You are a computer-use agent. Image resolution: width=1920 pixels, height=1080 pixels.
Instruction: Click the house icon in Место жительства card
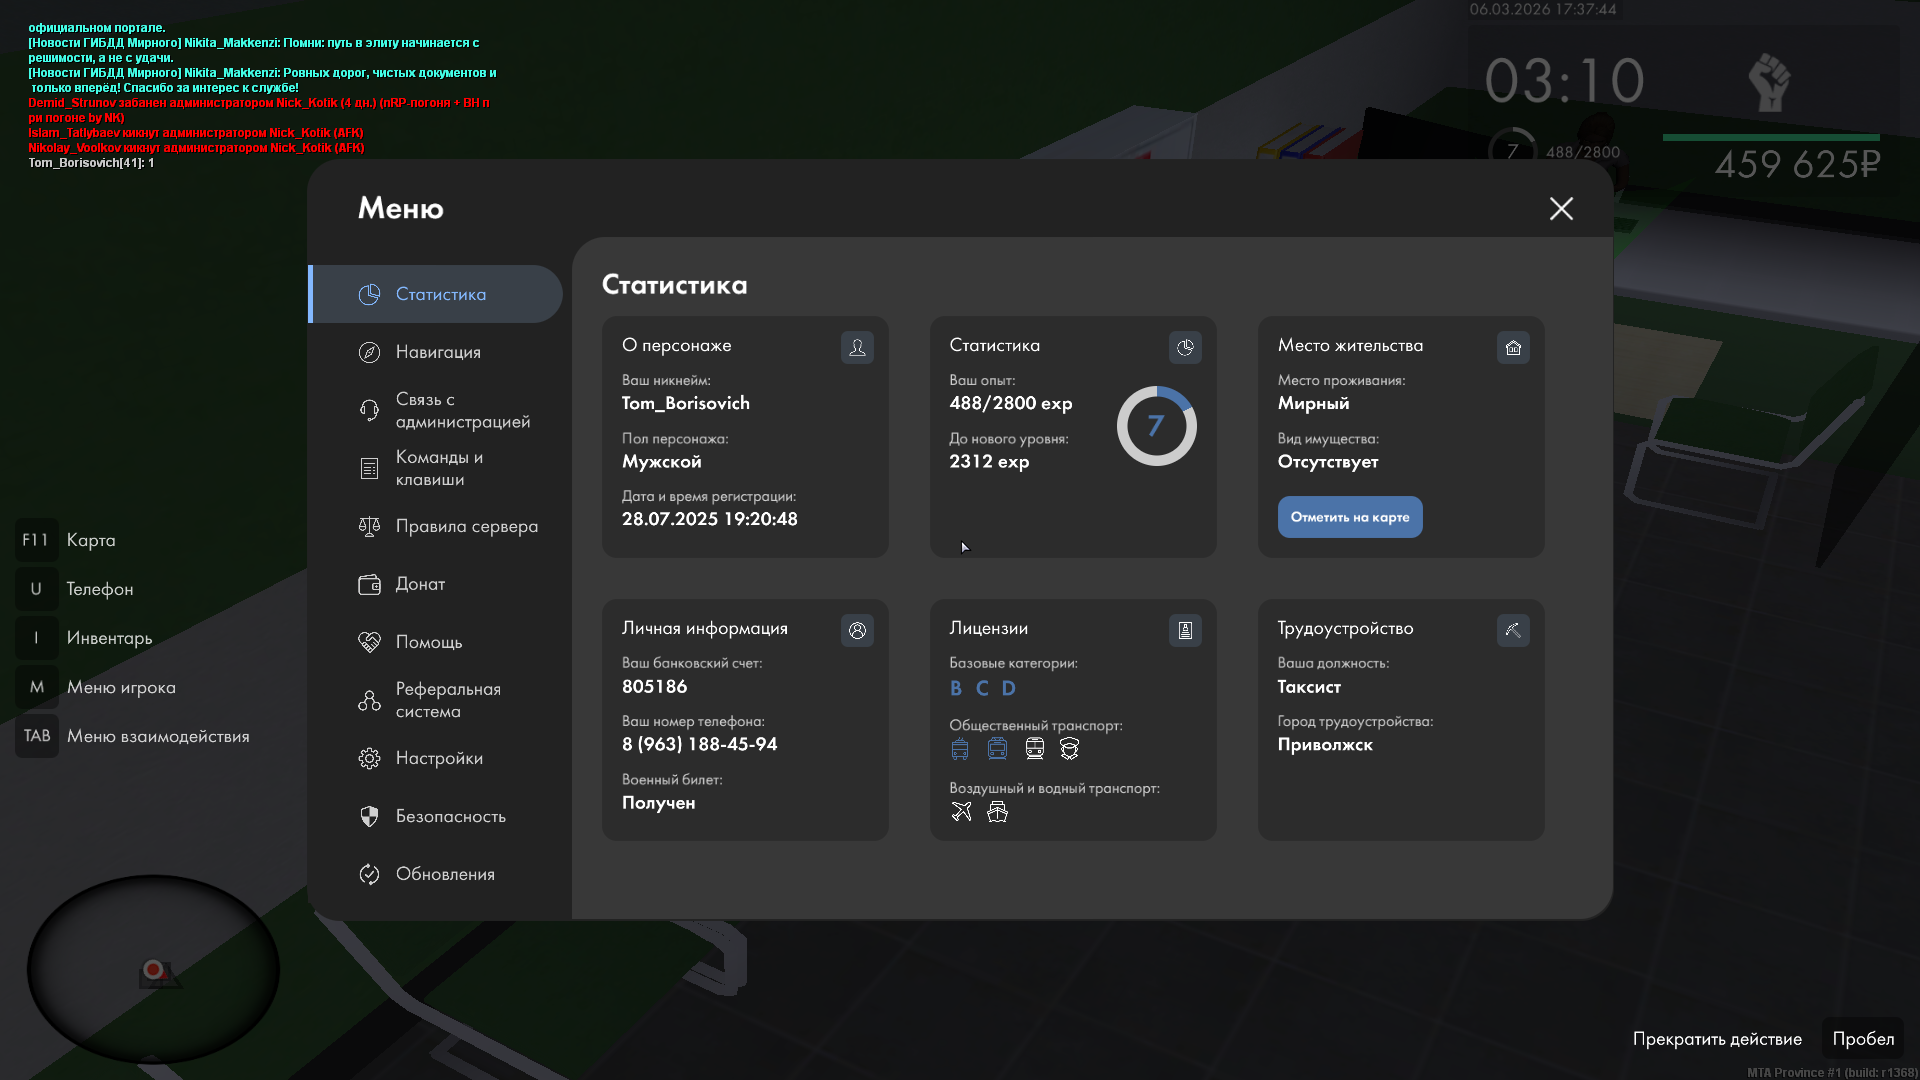pyautogui.click(x=1513, y=347)
